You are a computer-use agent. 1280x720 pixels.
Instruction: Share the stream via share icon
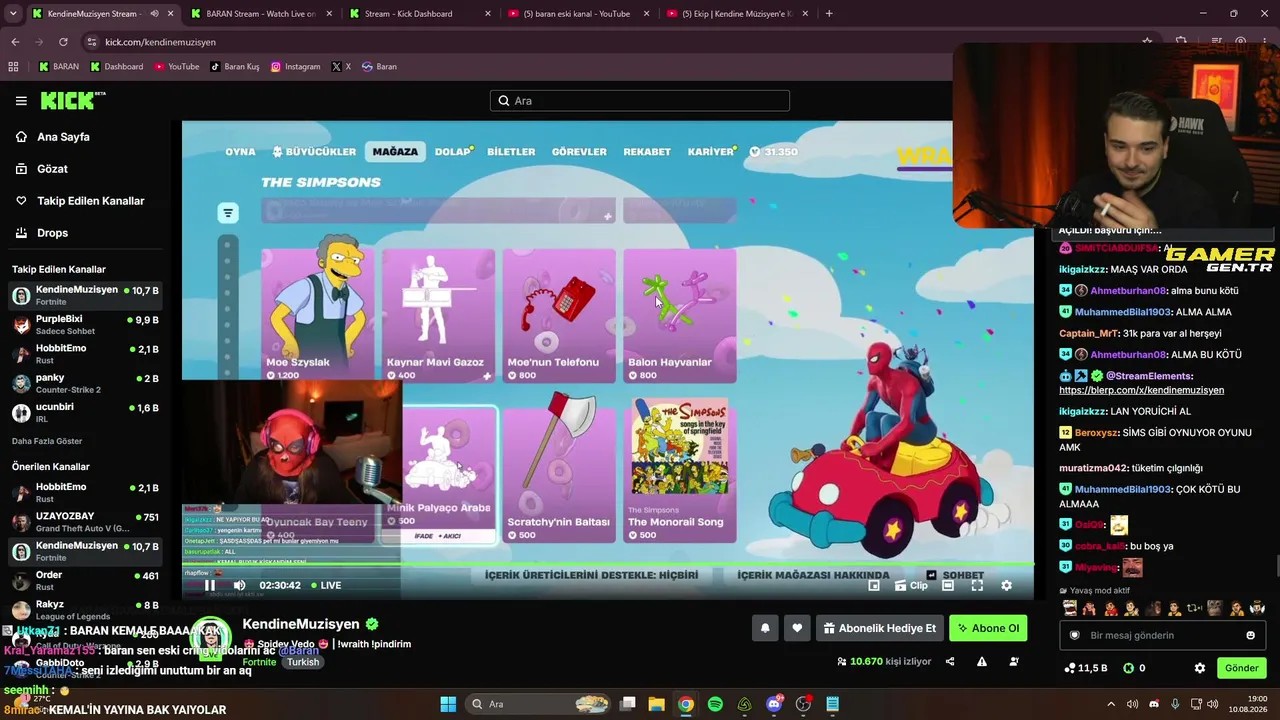(950, 661)
